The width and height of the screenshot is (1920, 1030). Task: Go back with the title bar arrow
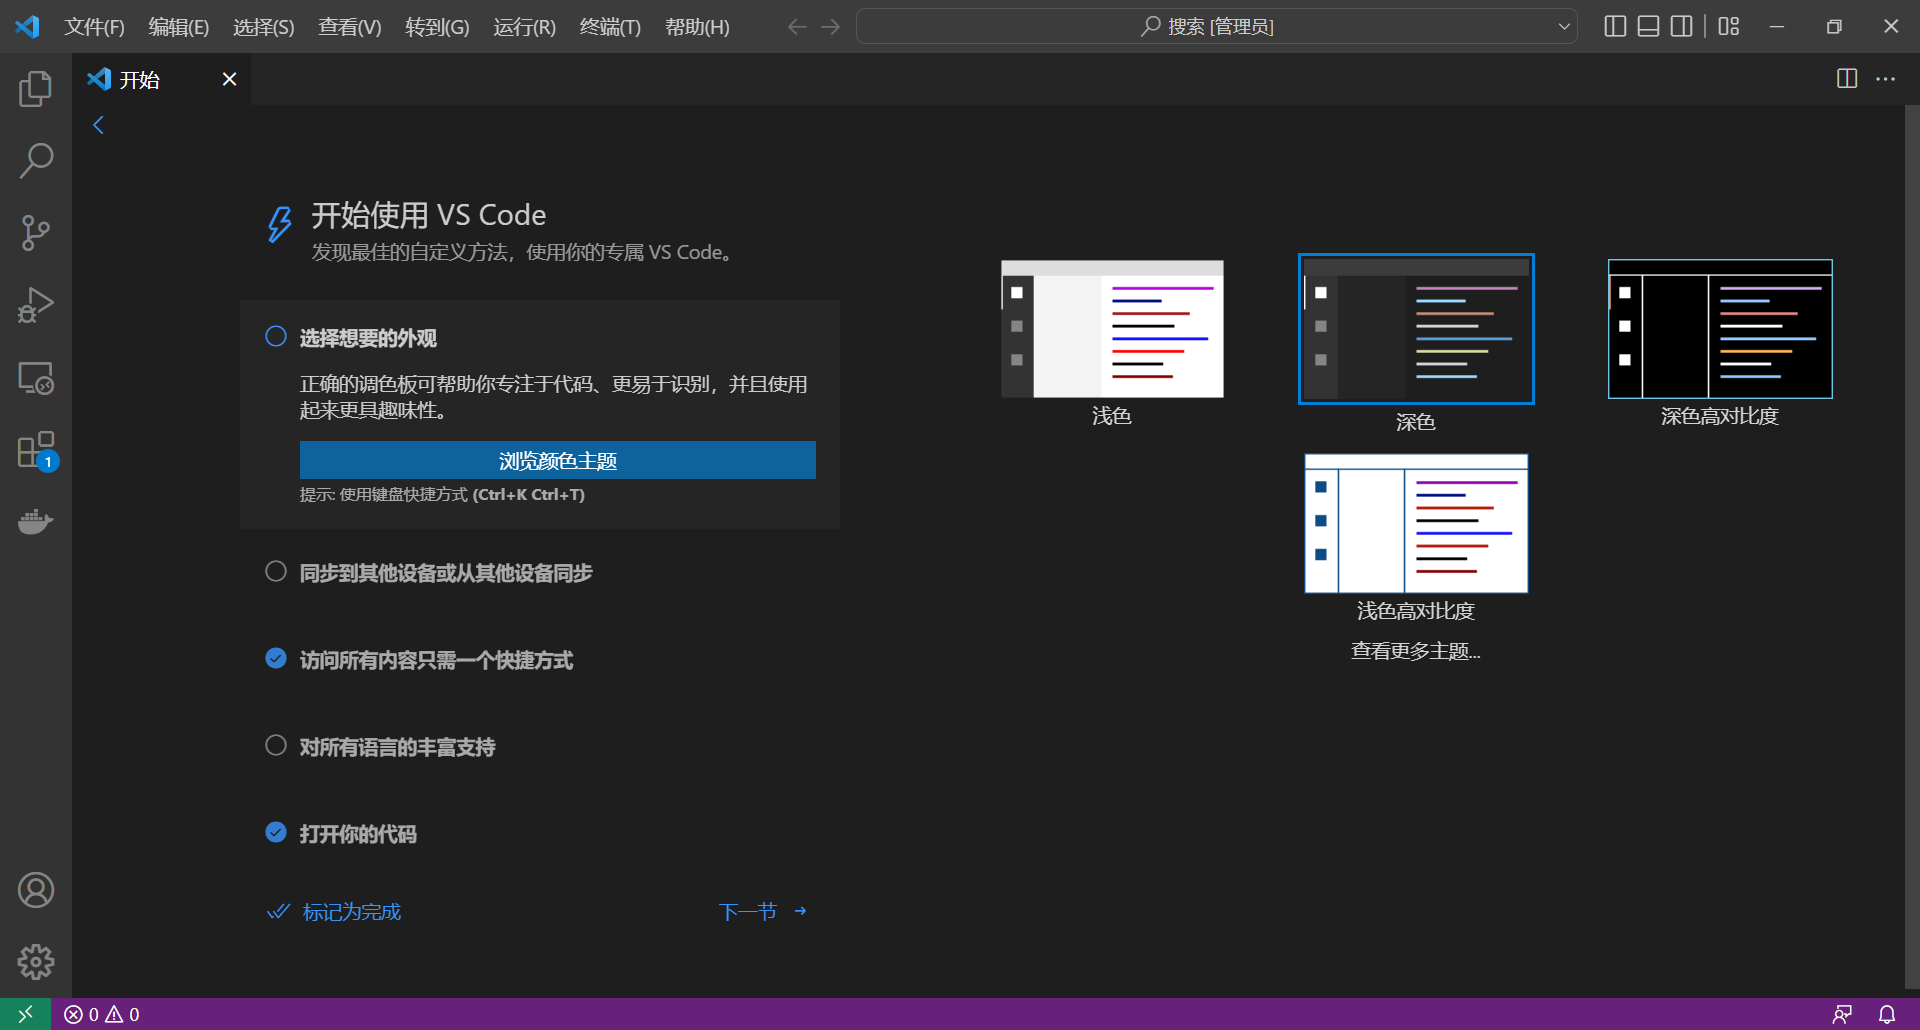[797, 27]
